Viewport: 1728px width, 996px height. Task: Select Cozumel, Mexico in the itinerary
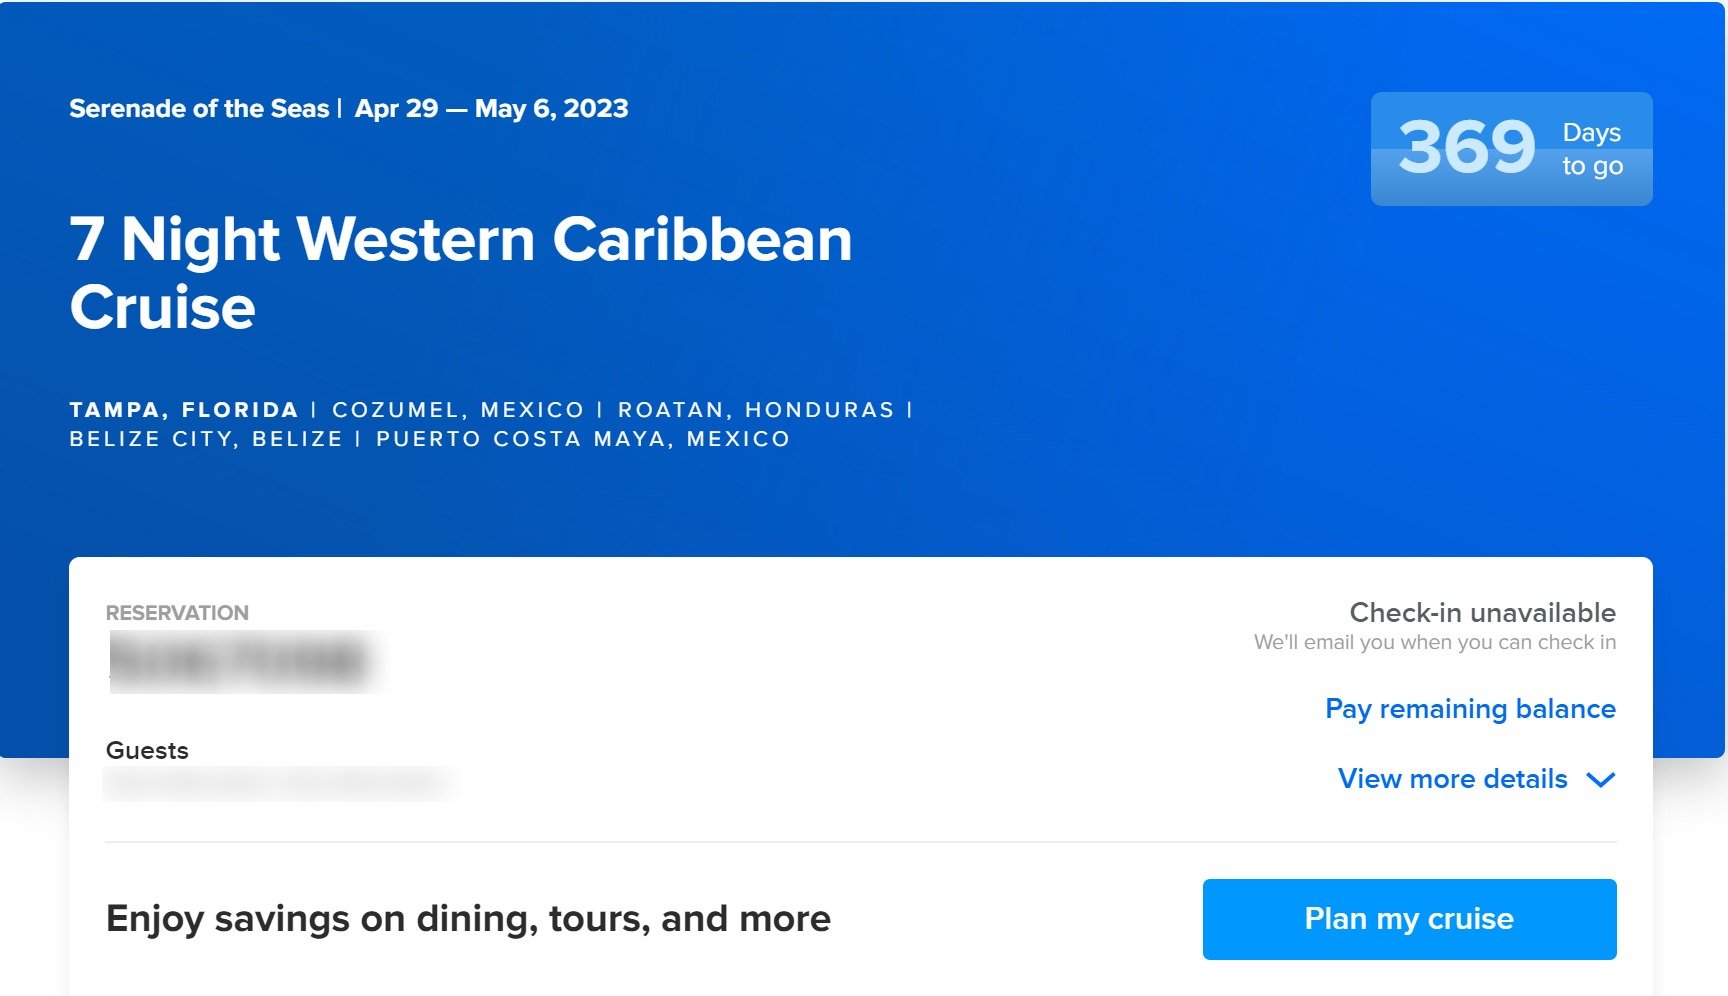(x=458, y=408)
